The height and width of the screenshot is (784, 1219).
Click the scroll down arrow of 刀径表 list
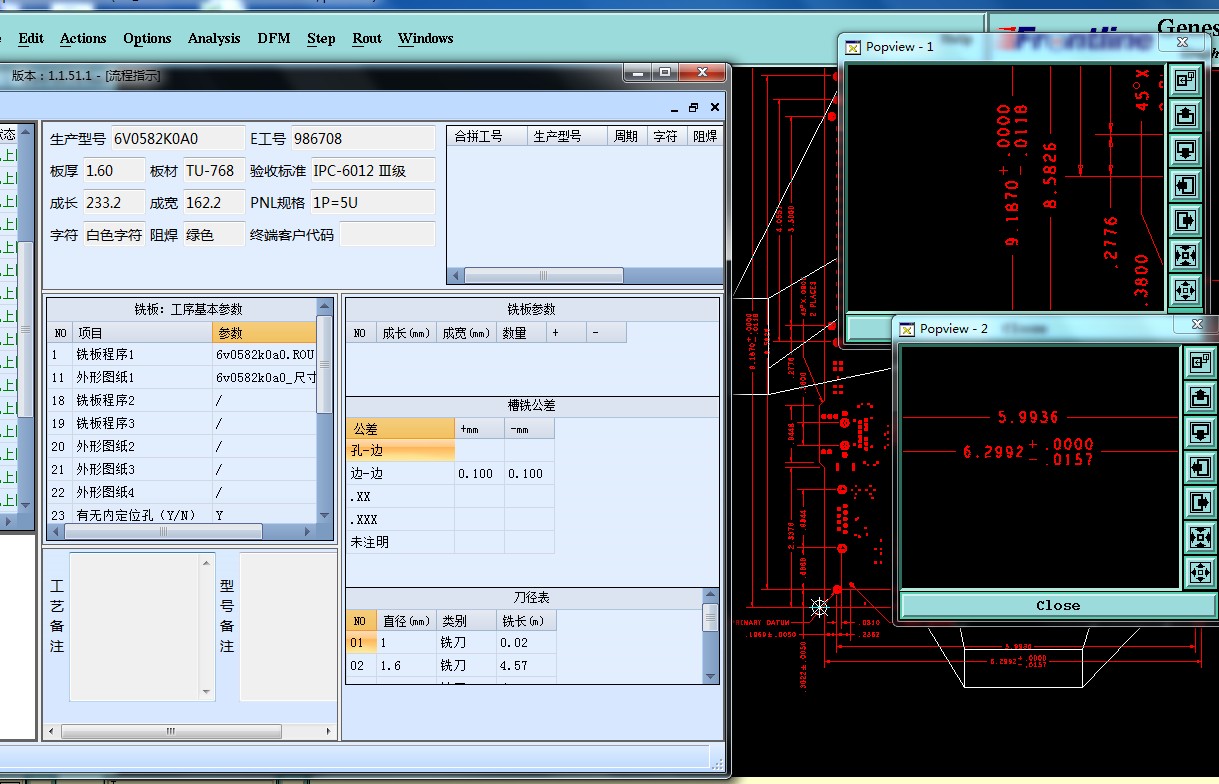pos(710,675)
